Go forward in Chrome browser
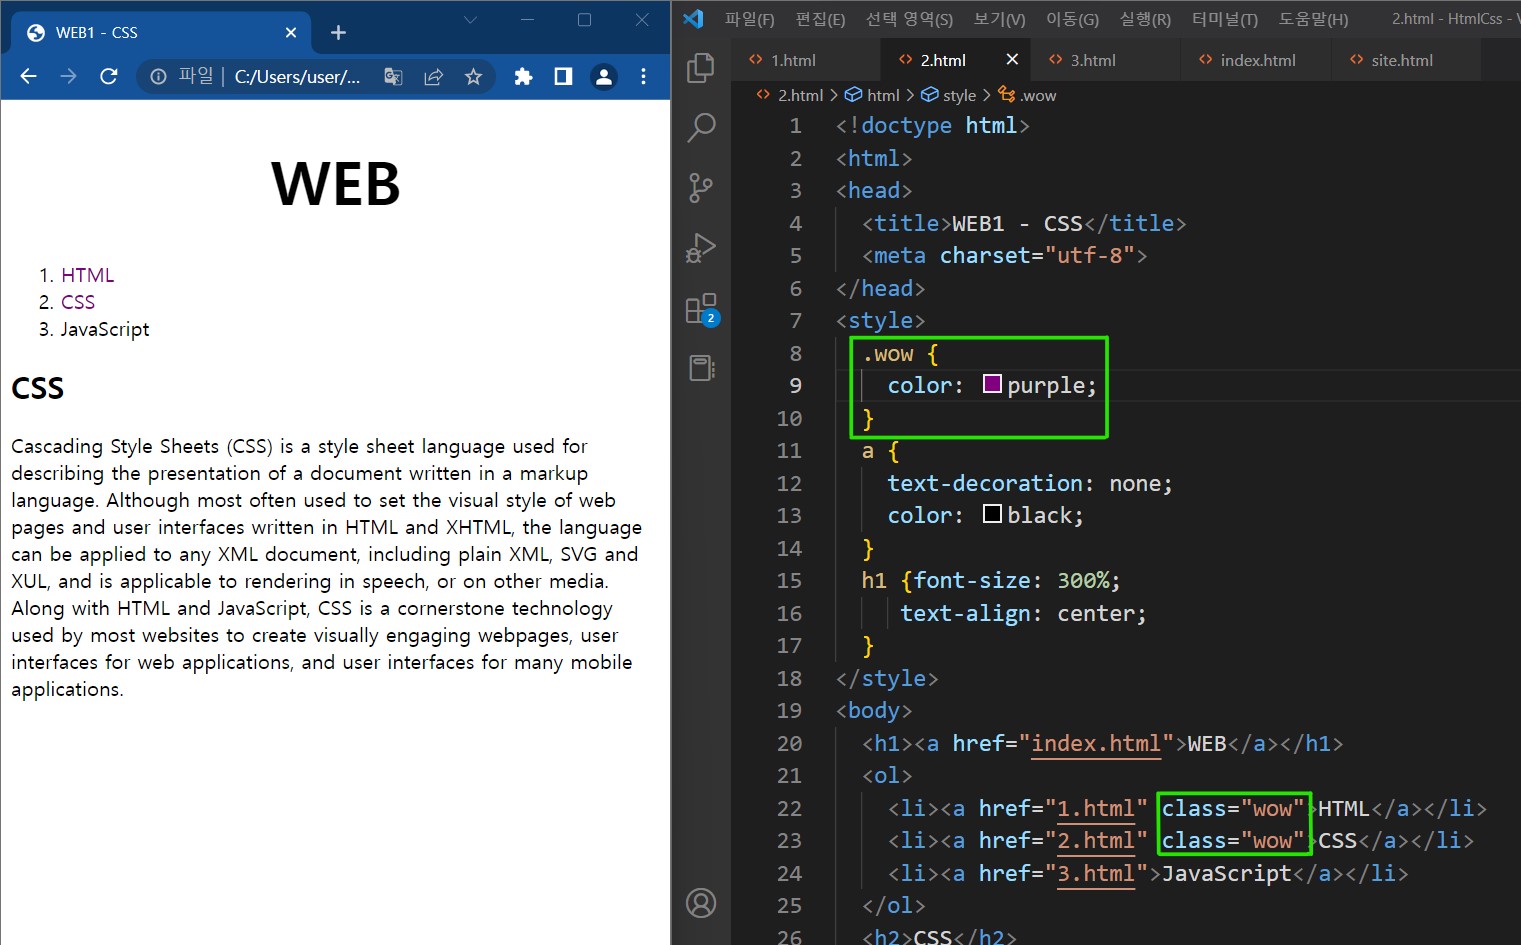 (x=68, y=76)
